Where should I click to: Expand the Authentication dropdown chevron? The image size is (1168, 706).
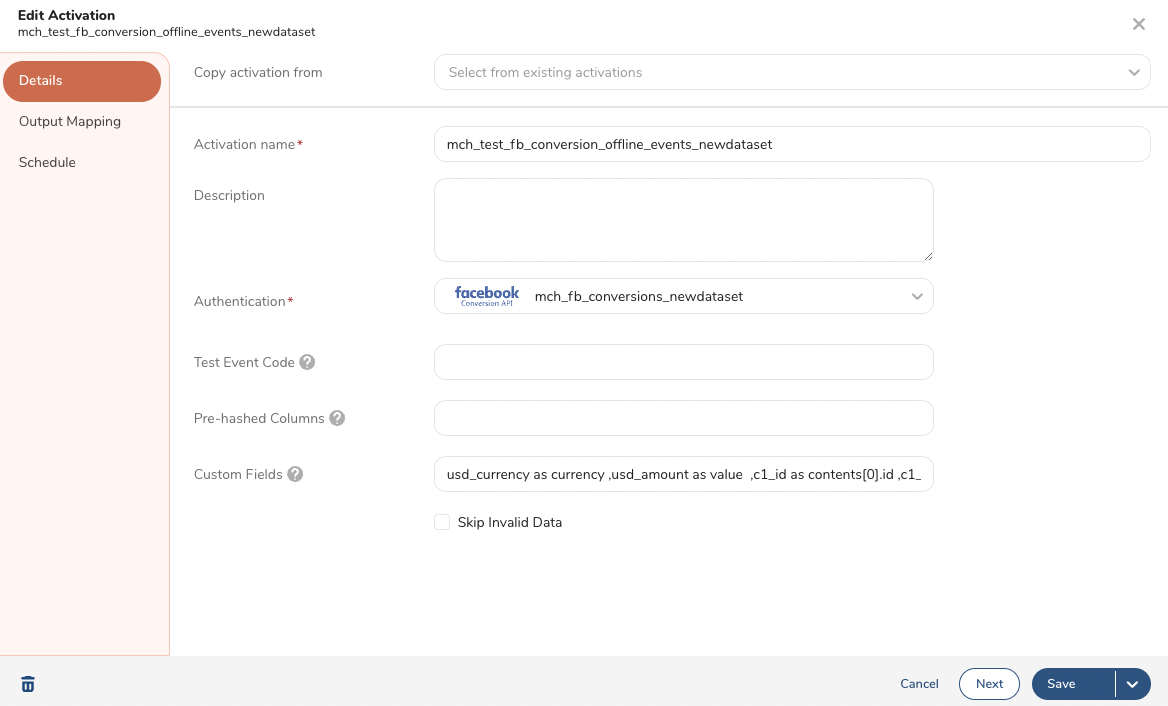pos(917,296)
